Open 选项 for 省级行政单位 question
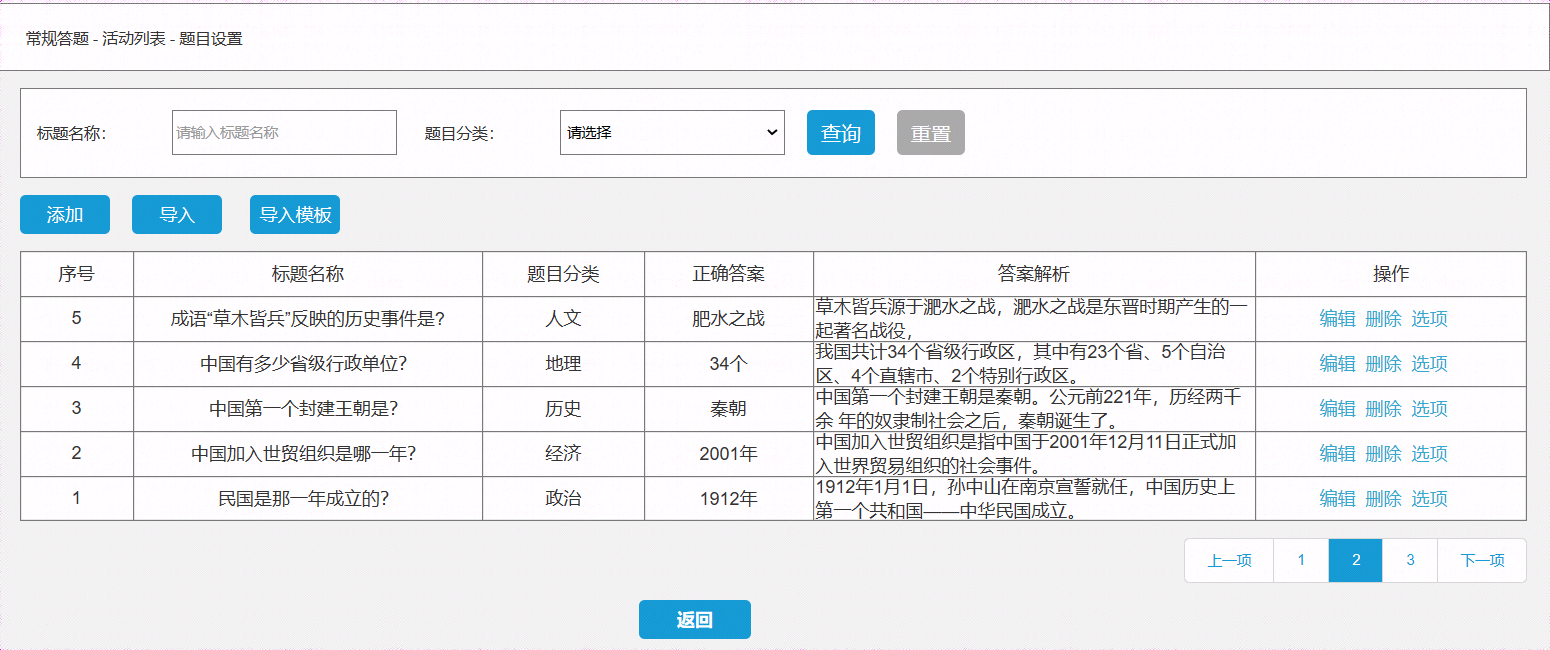 coord(1429,364)
